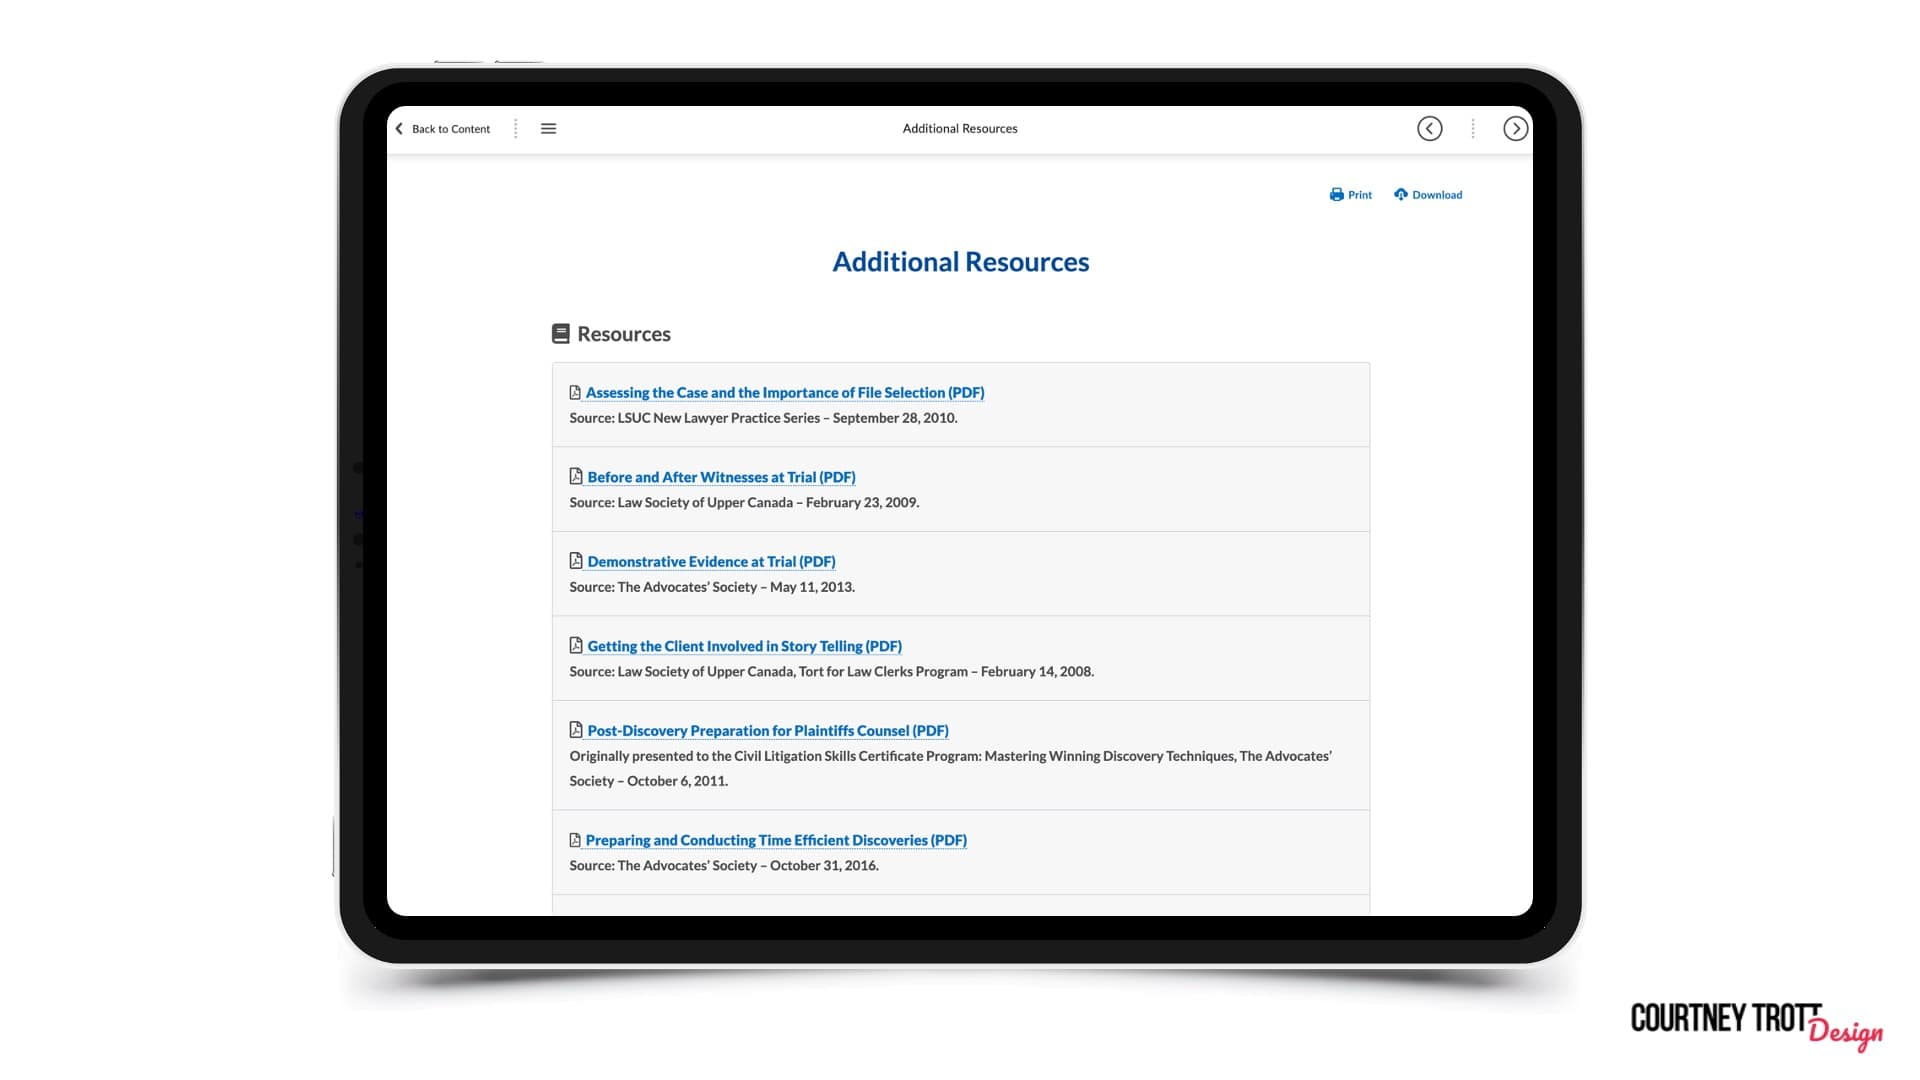Click the hamburger menu icon

click(x=548, y=128)
